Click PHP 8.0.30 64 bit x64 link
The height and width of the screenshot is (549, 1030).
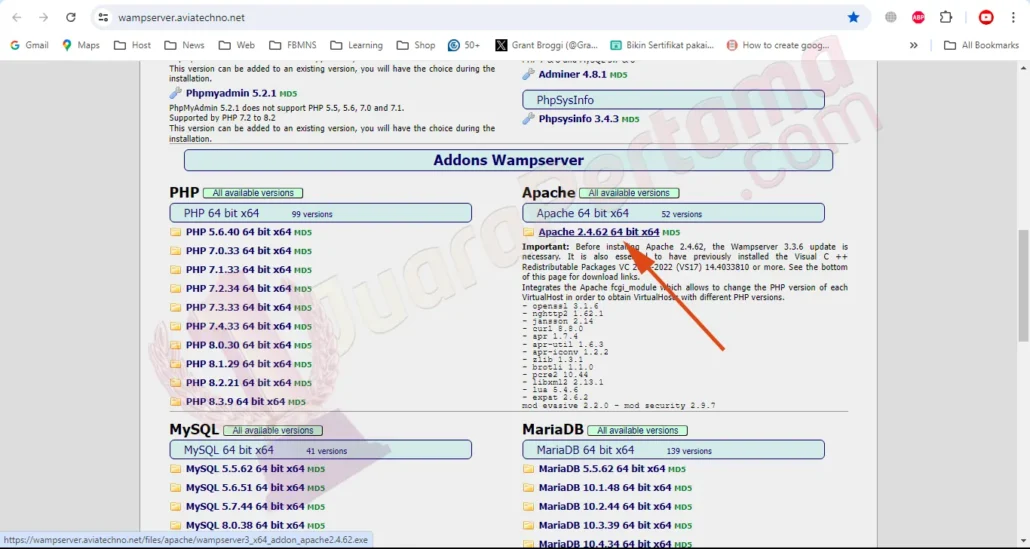click(x=238, y=345)
